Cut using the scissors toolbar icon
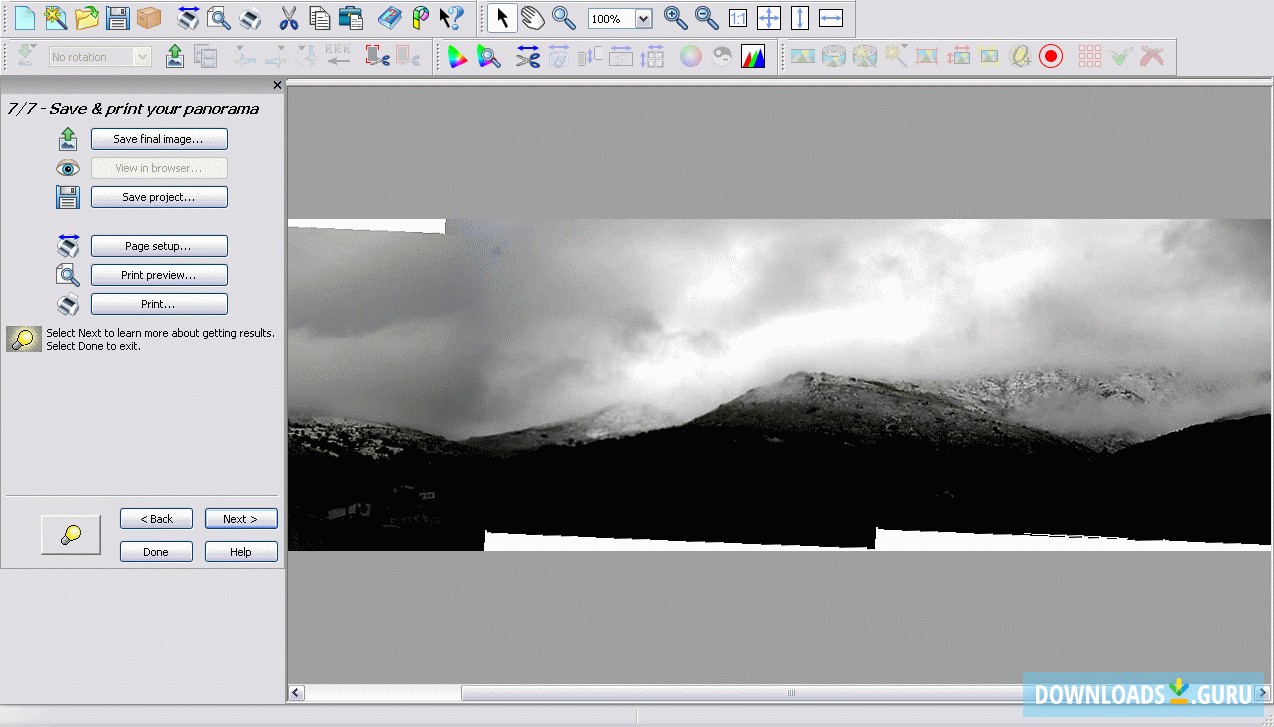1274x727 pixels. 287,17
